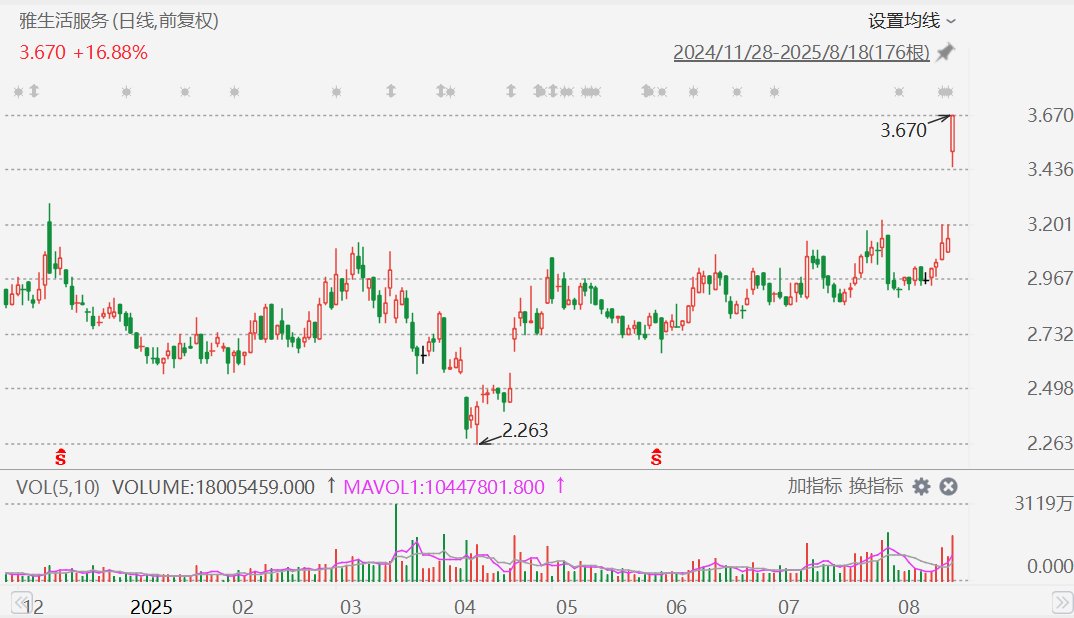Close the VOL indicator panel
This screenshot has height=618, width=1074.
point(949,486)
